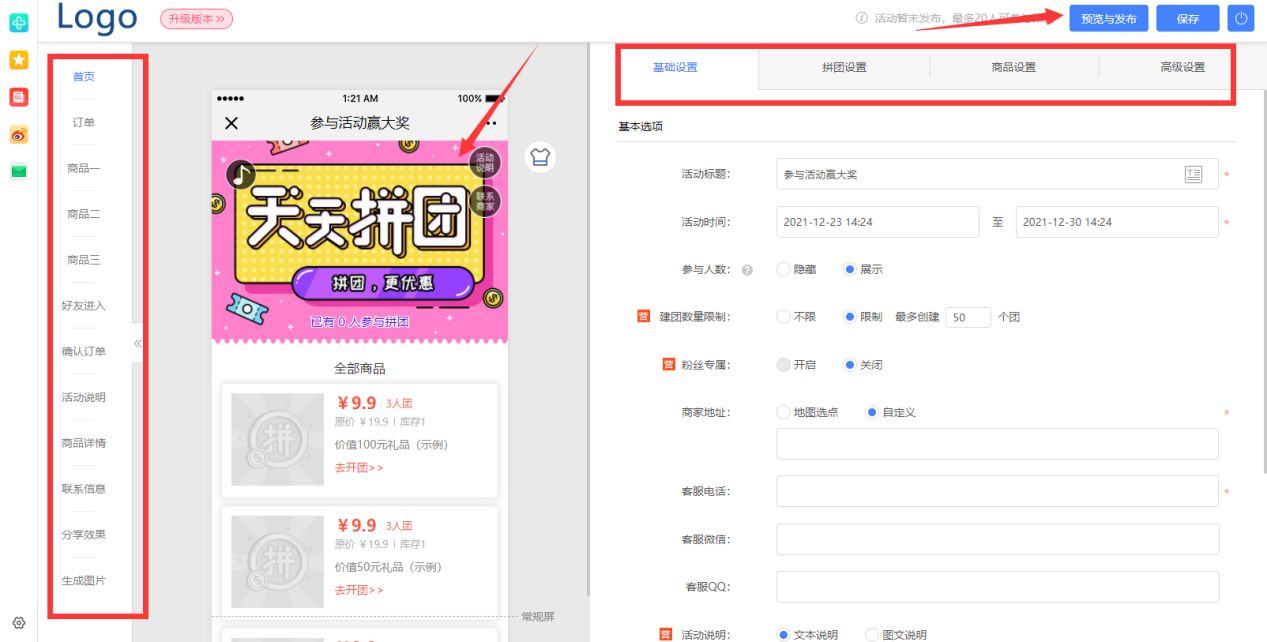Click the orange badge beside 活动说明 label

[x=667, y=634]
